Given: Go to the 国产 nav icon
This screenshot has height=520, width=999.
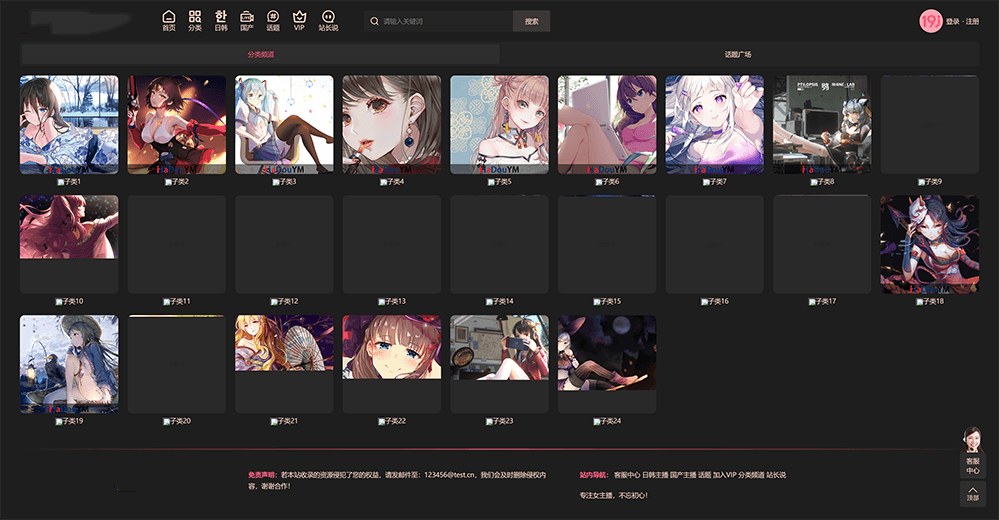Looking at the screenshot, I should pyautogui.click(x=247, y=20).
